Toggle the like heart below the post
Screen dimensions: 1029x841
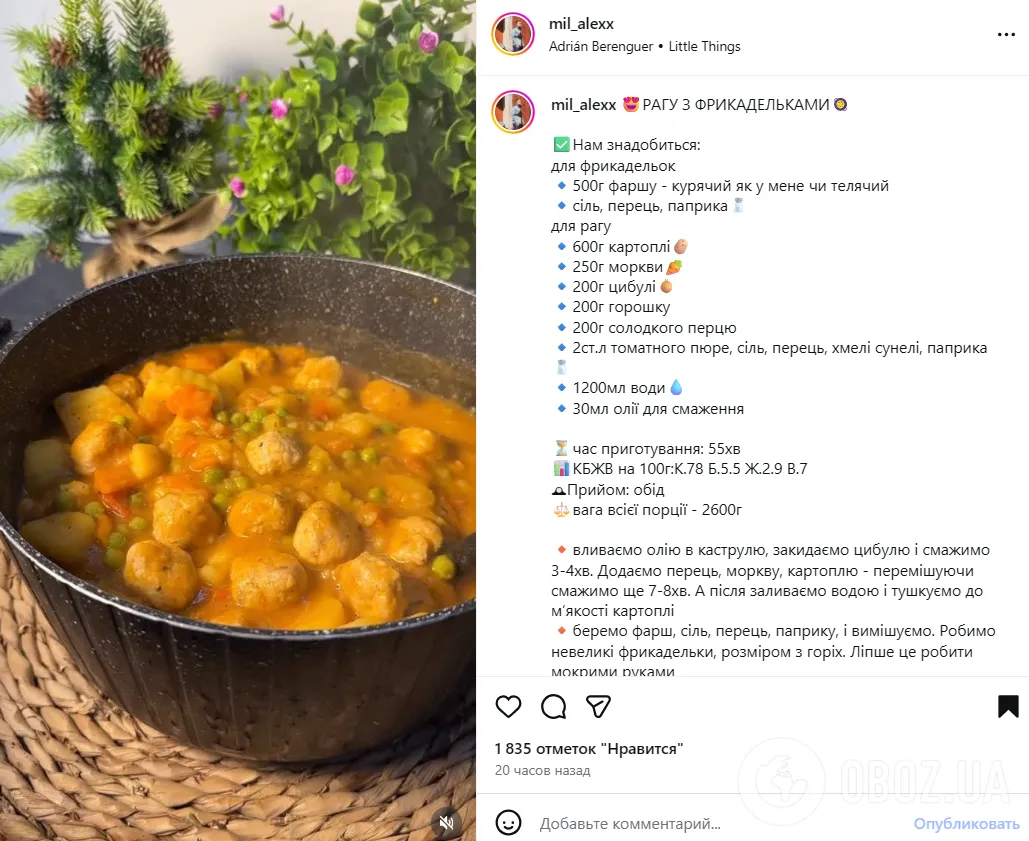click(508, 707)
